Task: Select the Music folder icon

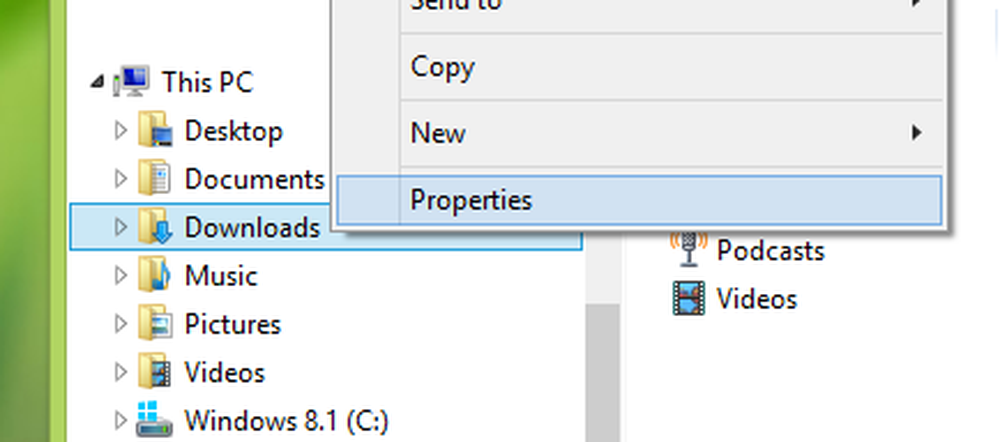Action: 155,275
